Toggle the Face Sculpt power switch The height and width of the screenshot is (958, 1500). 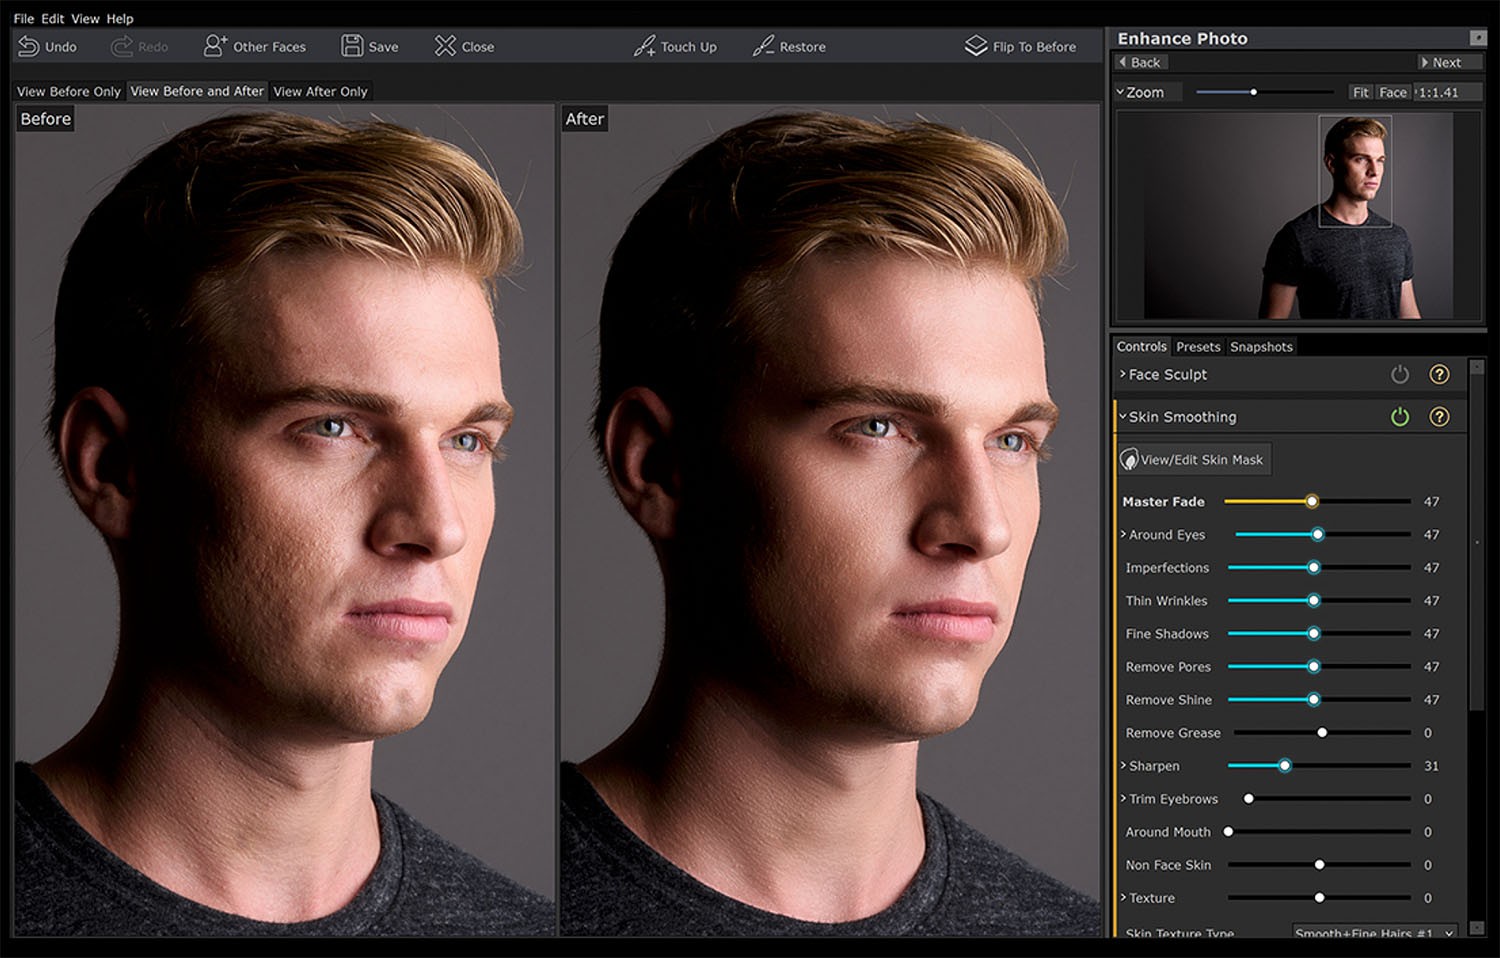coord(1400,374)
